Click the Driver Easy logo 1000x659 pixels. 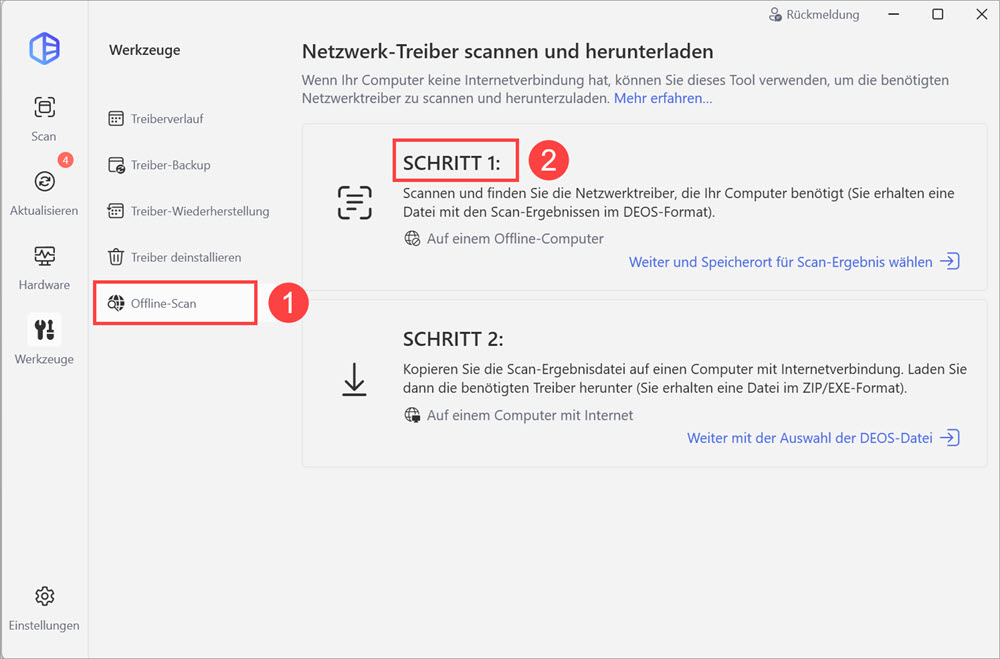[x=45, y=48]
